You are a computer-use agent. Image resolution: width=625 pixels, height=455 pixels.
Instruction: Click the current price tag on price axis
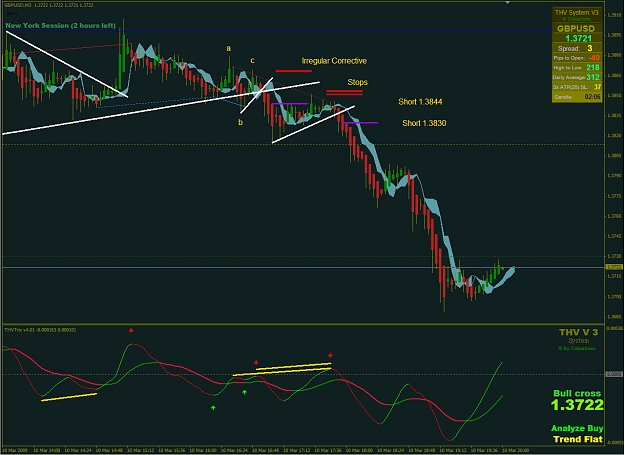(x=614, y=267)
